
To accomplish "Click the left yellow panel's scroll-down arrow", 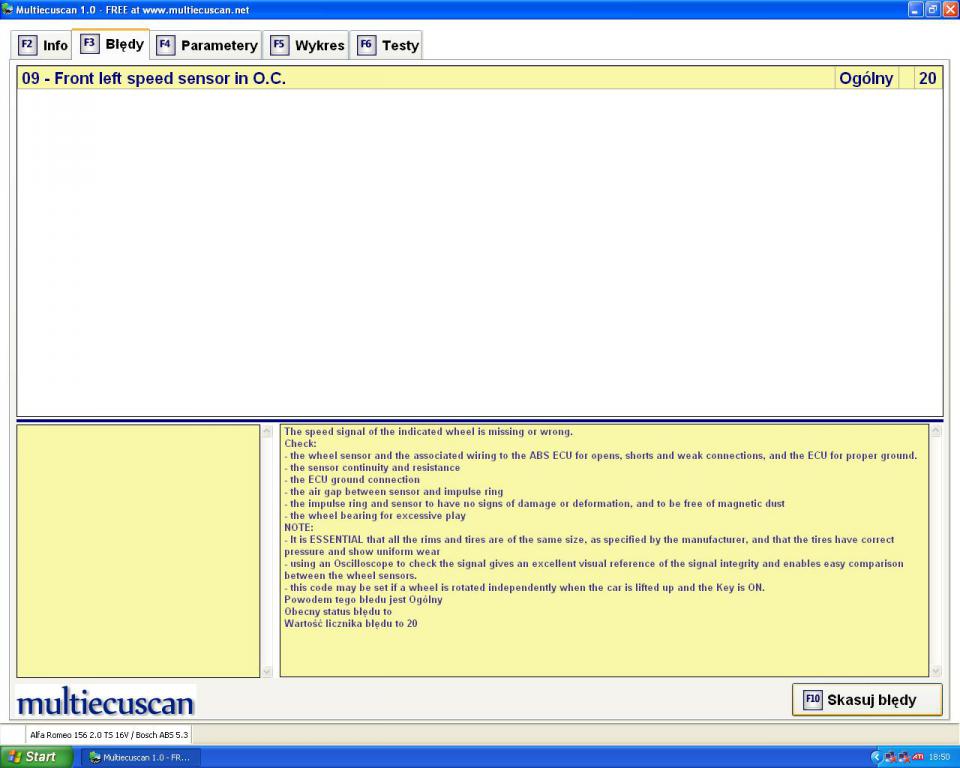I will 267,671.
